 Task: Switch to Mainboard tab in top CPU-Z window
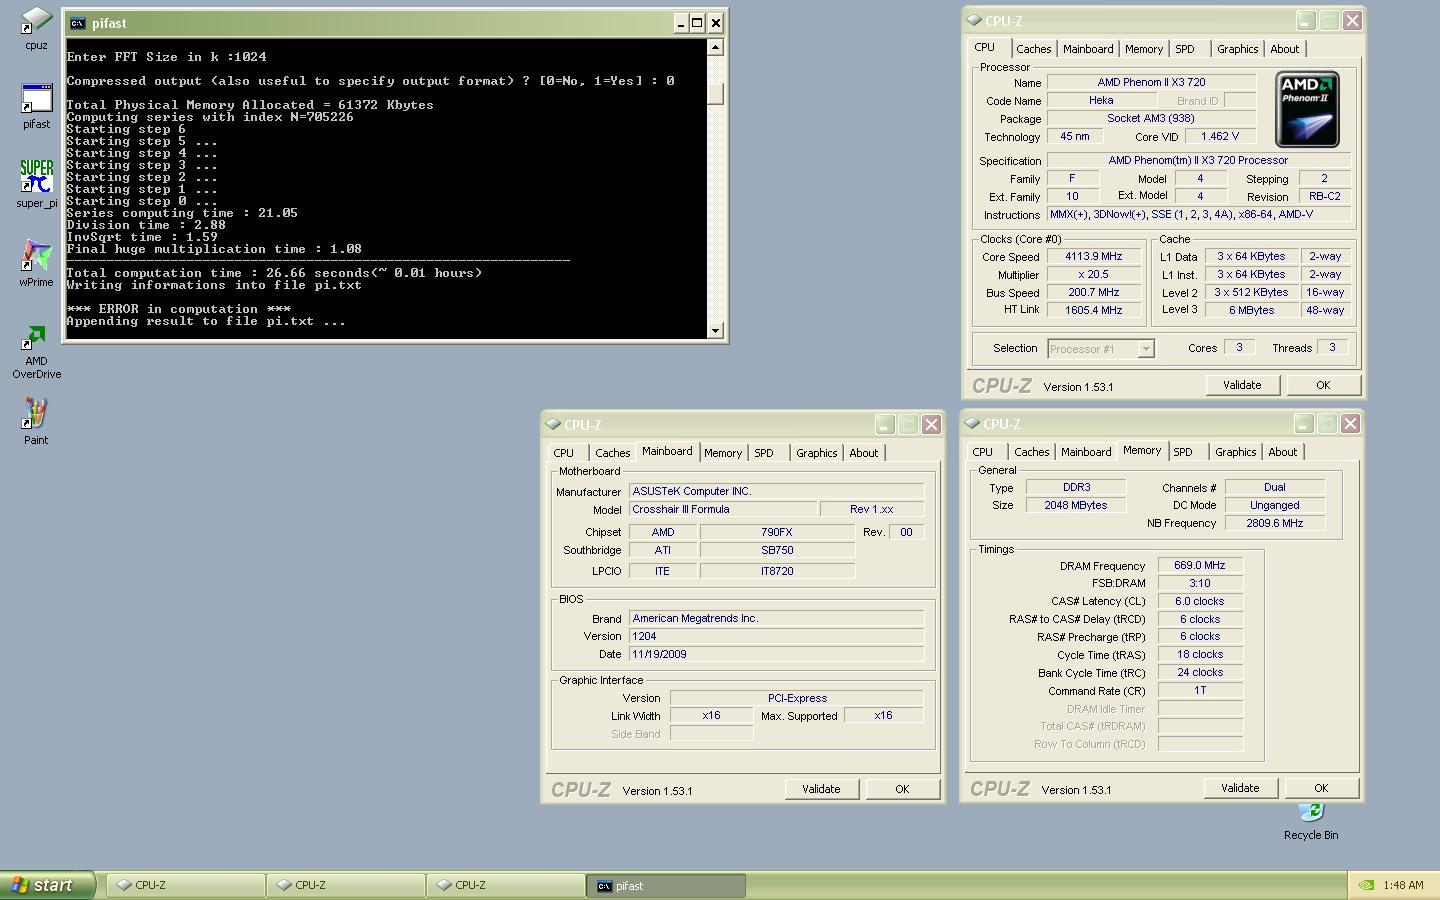1088,49
